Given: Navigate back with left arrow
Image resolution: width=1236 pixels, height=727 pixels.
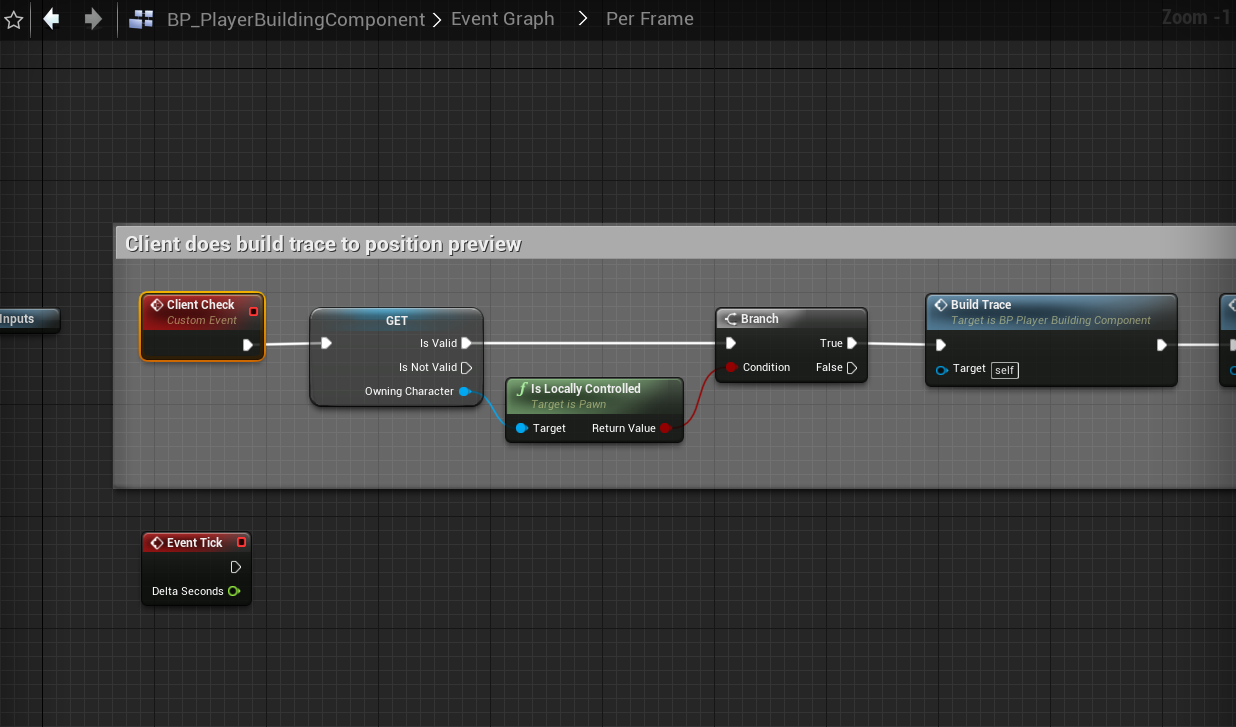Looking at the screenshot, I should 52,19.
